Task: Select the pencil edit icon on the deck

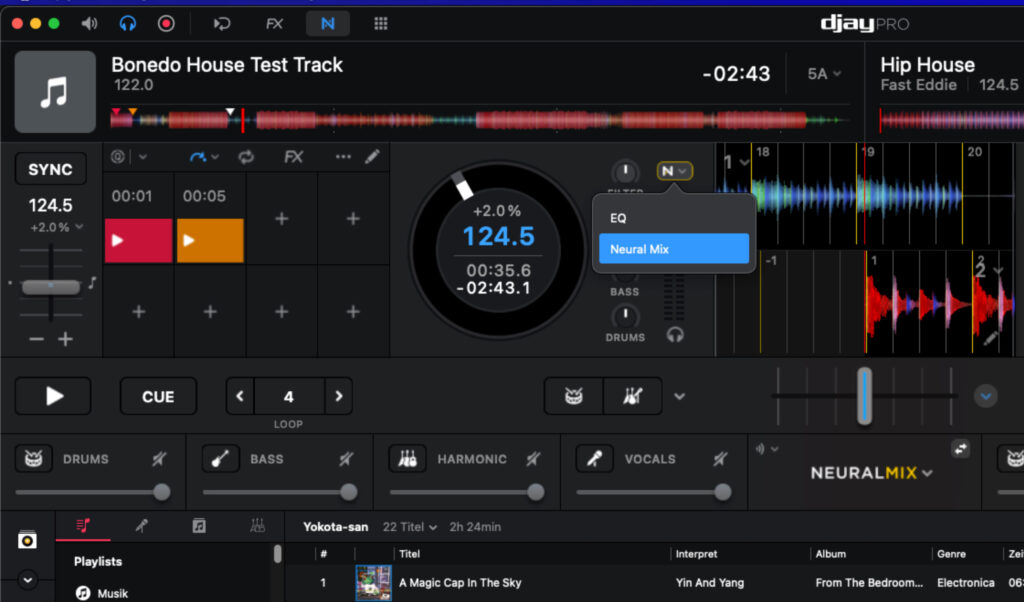Action: click(371, 156)
